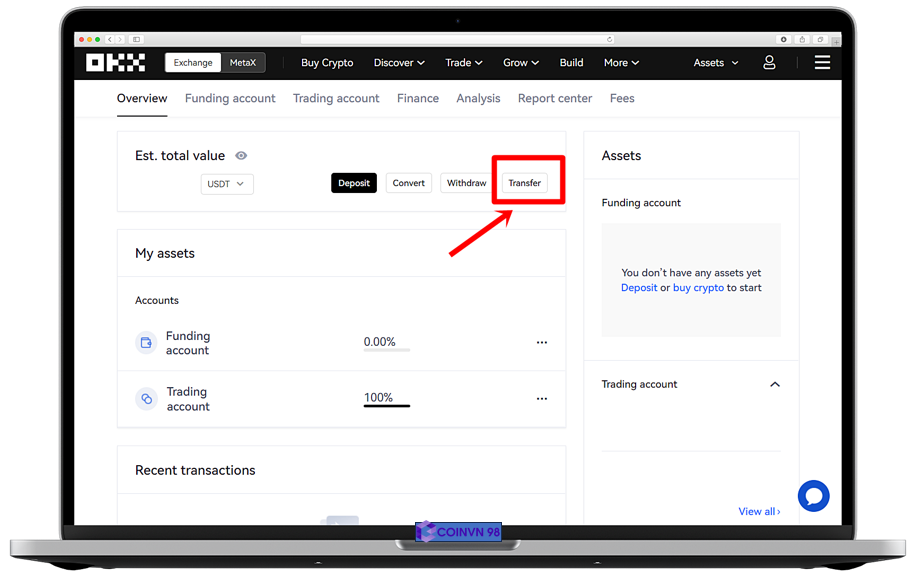The image size is (914, 574).
Task: Hide estimated total value with eye icon
Action: coord(241,156)
